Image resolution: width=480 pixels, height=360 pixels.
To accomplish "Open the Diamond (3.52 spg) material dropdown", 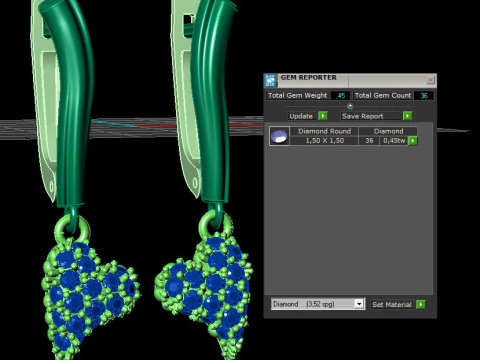I will [318, 304].
